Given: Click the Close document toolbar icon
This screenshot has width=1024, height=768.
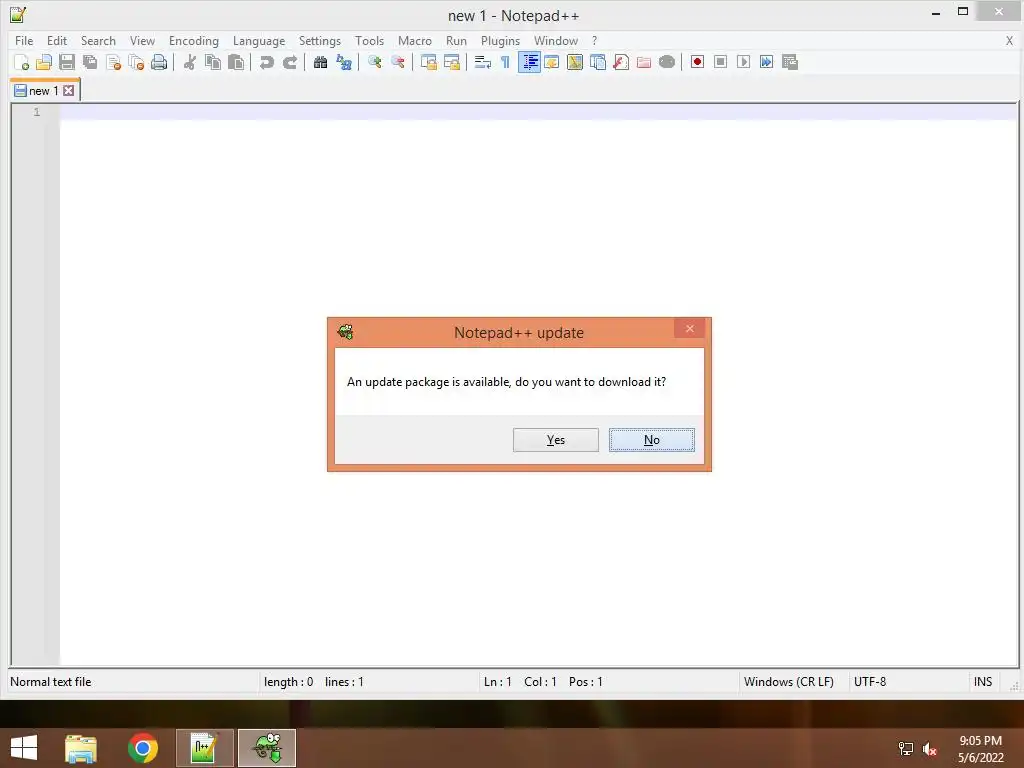Looking at the screenshot, I should (x=113, y=62).
